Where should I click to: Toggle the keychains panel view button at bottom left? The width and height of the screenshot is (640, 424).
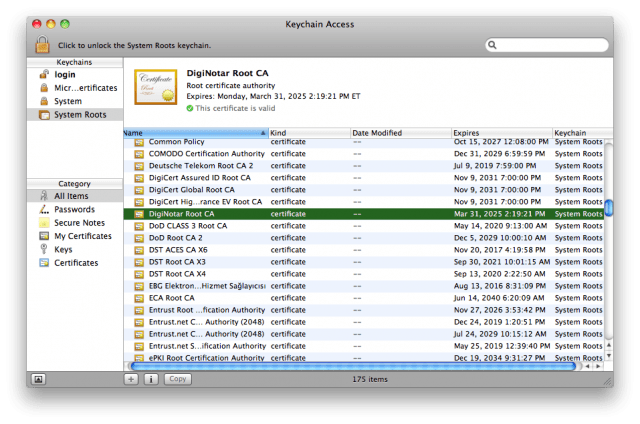coord(38,379)
